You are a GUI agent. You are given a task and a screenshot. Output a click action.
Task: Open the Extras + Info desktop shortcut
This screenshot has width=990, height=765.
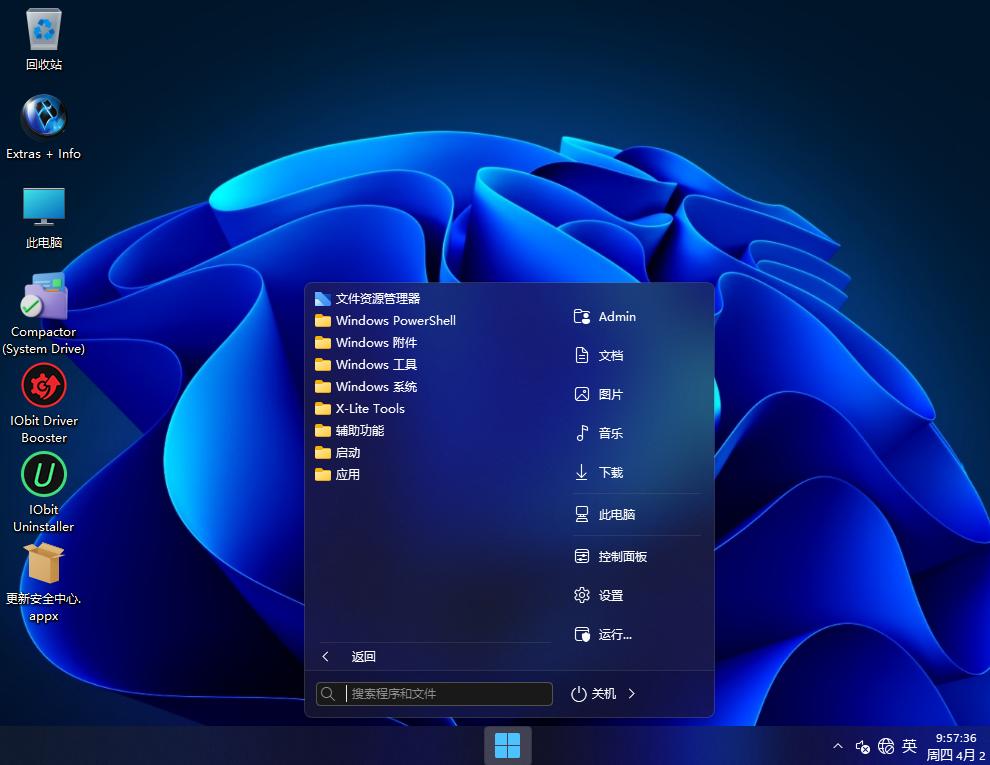(43, 118)
